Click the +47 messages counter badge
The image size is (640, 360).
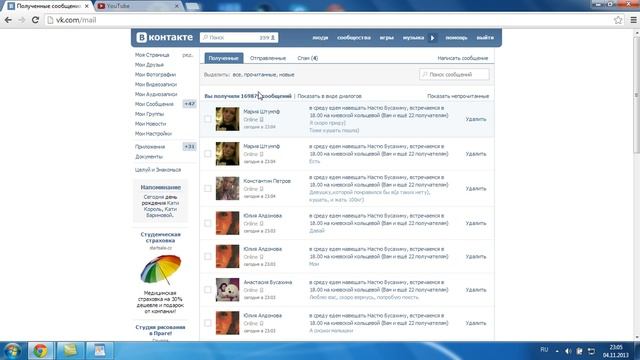[189, 104]
